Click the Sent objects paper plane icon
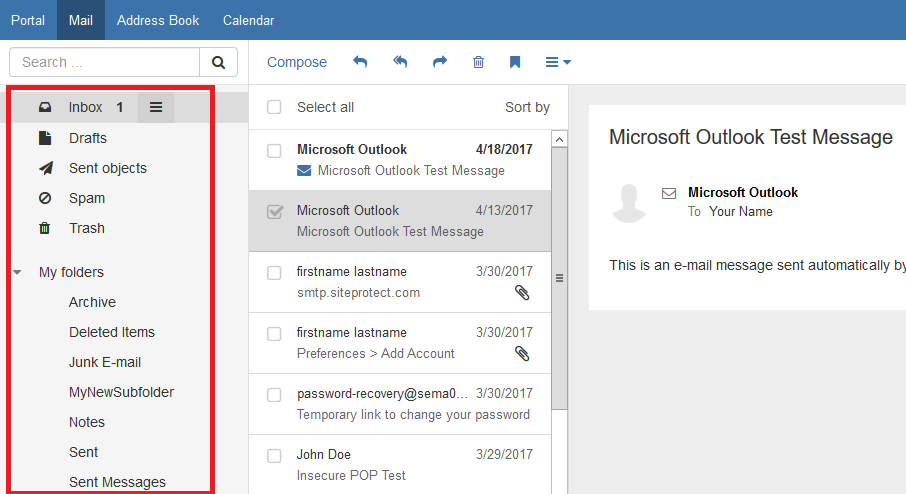Viewport: 906px width, 494px height. pyautogui.click(x=46, y=168)
